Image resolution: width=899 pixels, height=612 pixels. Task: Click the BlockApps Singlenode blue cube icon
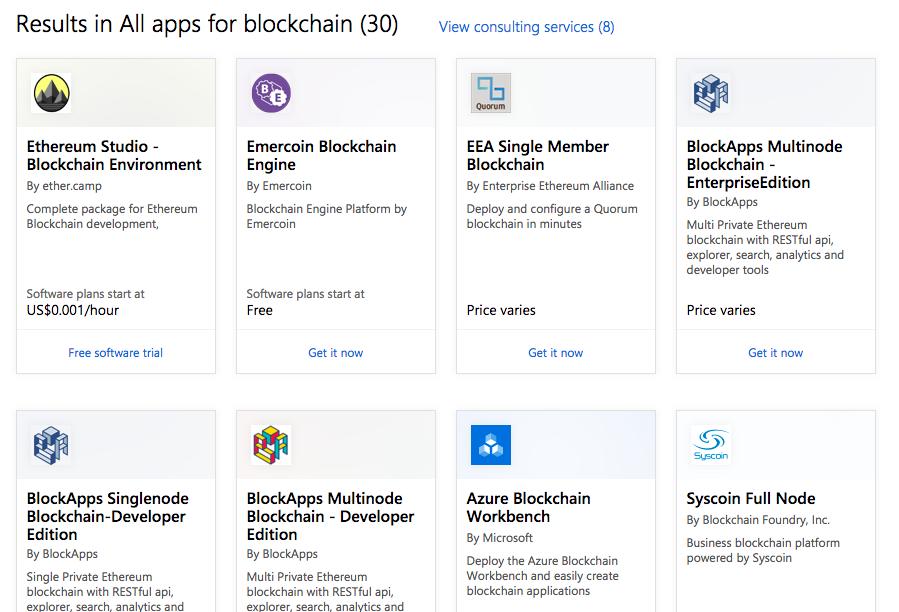pyautogui.click(x=51, y=445)
